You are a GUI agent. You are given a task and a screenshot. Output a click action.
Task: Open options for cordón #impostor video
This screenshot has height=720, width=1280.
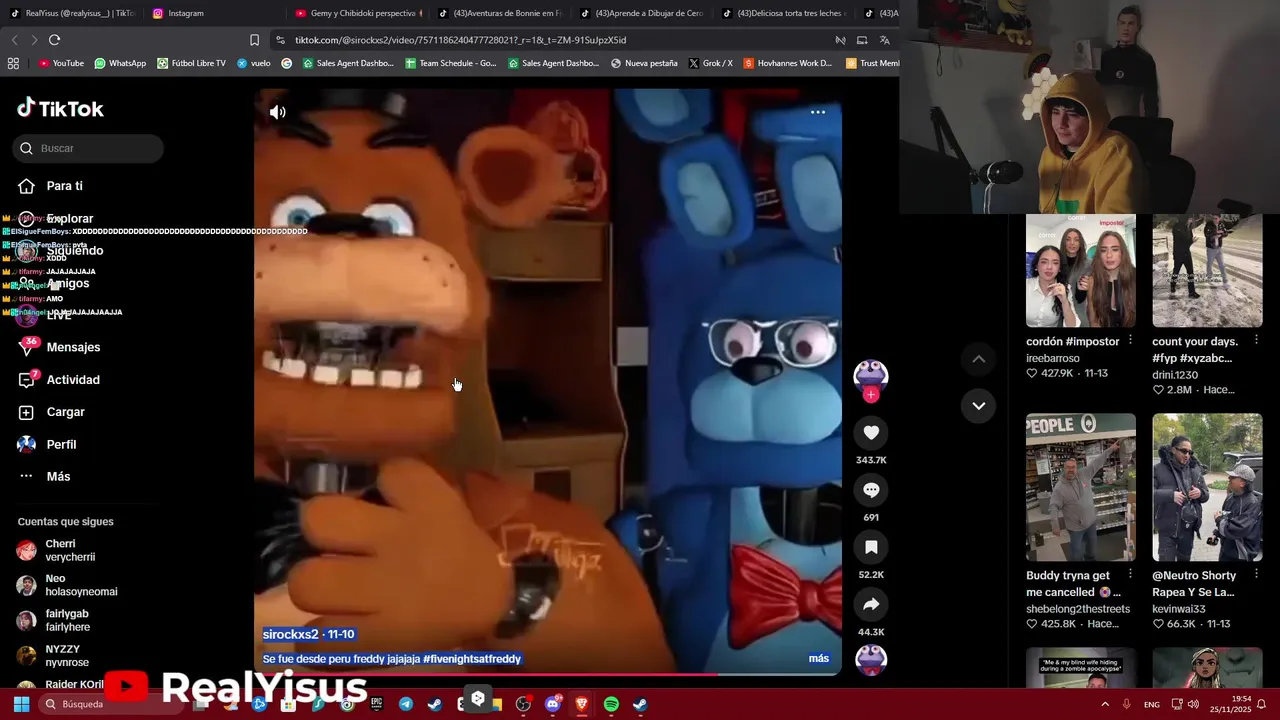point(1130,341)
